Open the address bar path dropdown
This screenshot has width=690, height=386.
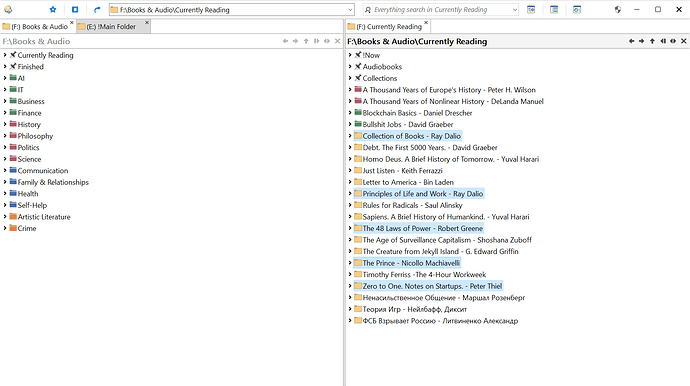point(350,10)
